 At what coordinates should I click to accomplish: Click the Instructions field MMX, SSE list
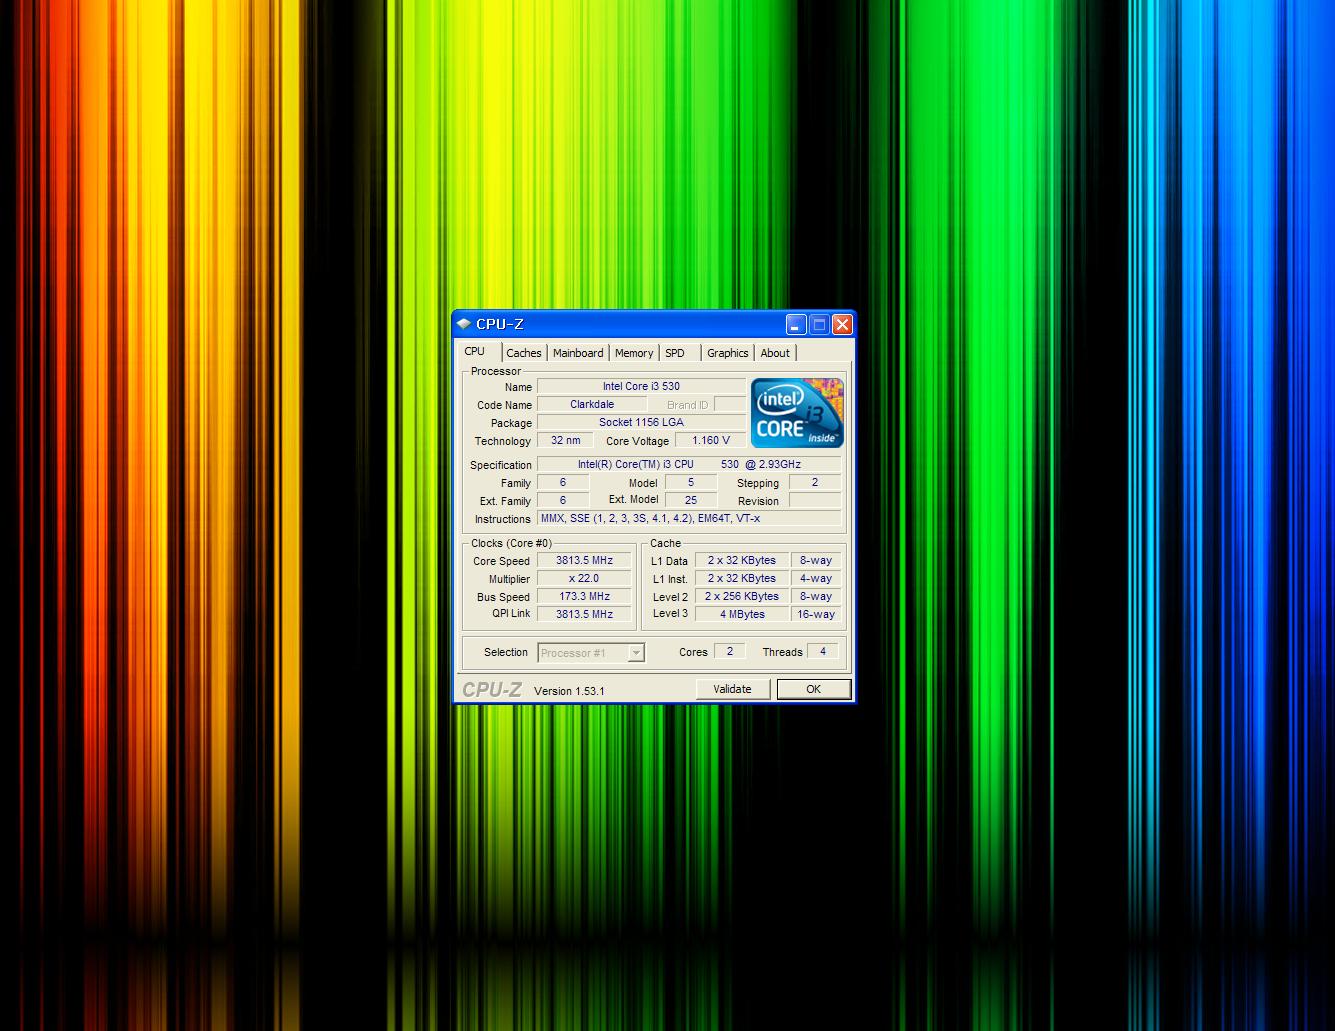(x=689, y=518)
